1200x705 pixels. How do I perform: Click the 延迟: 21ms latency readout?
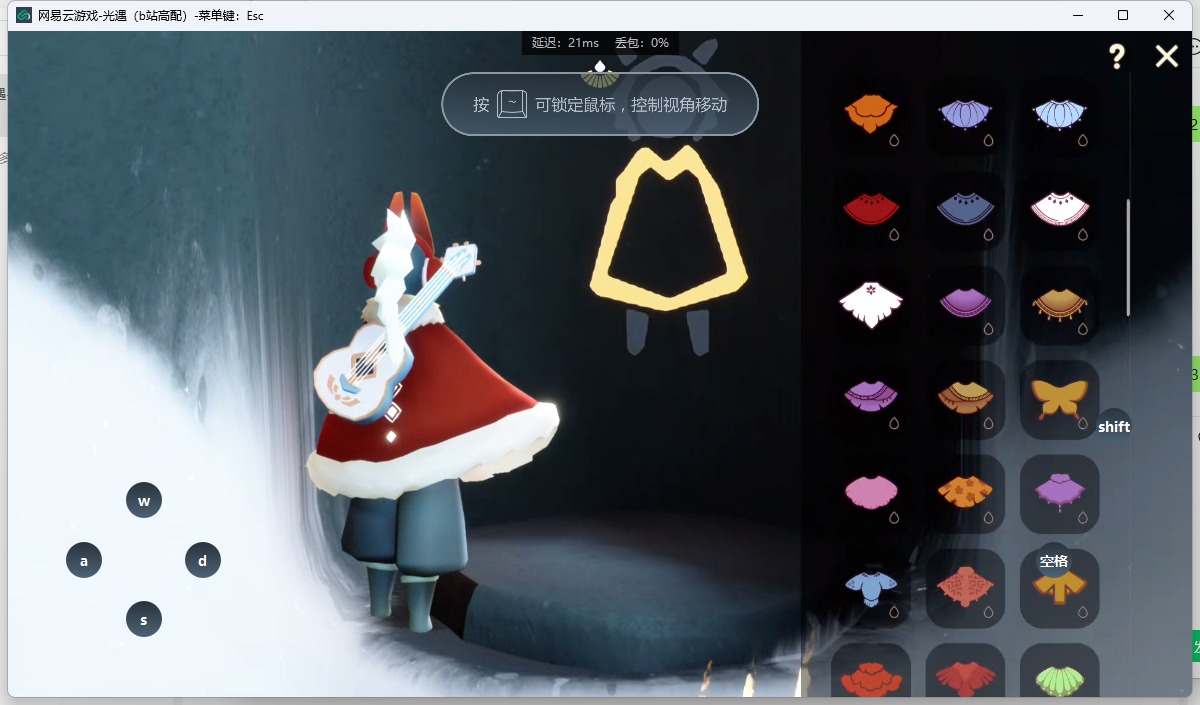[x=565, y=43]
